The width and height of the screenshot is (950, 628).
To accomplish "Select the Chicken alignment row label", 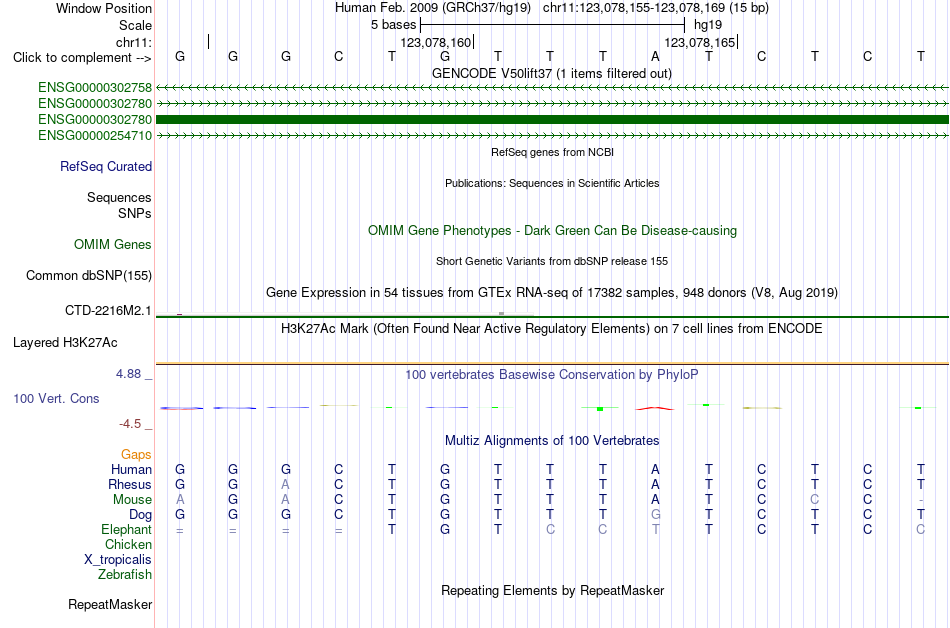I will click(128, 544).
